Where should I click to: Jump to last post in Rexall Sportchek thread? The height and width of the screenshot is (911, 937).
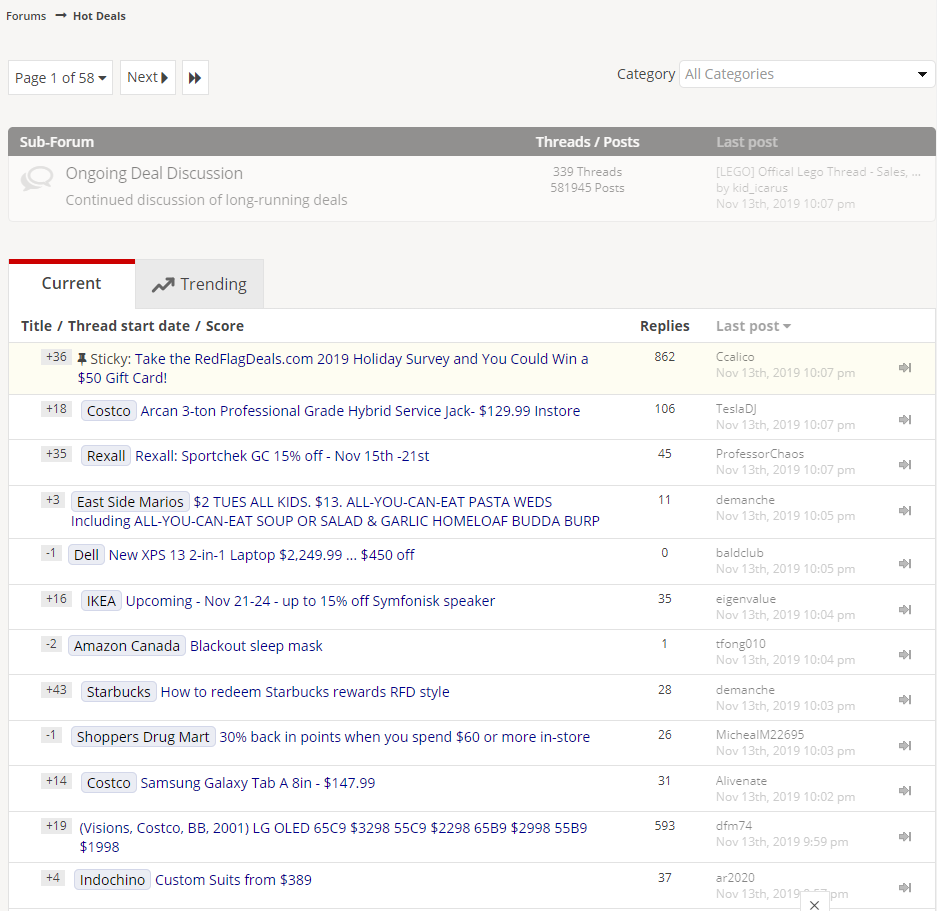click(x=905, y=464)
